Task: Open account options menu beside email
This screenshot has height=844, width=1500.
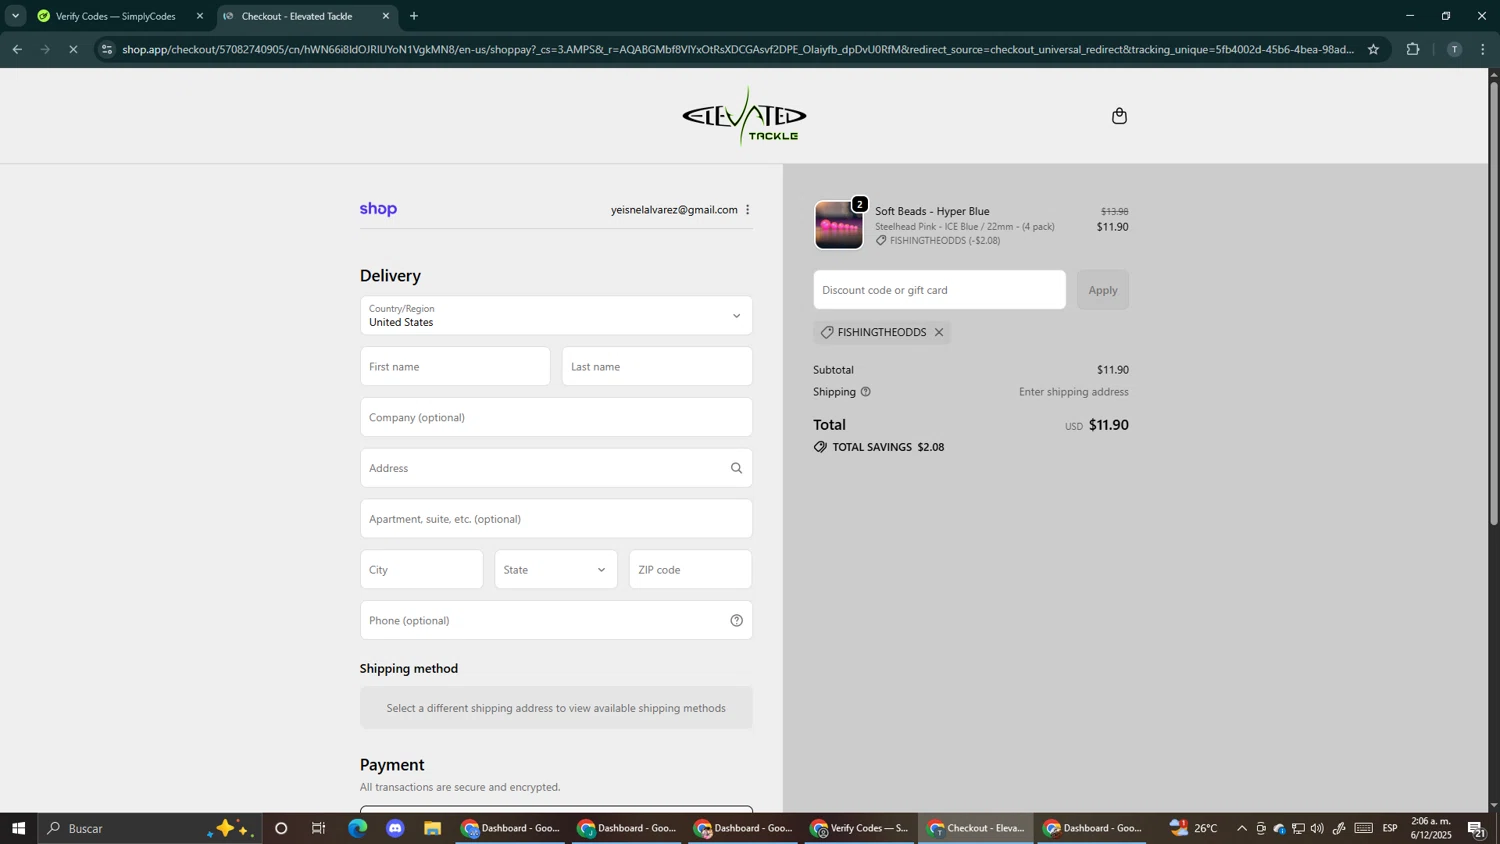Action: (x=747, y=210)
